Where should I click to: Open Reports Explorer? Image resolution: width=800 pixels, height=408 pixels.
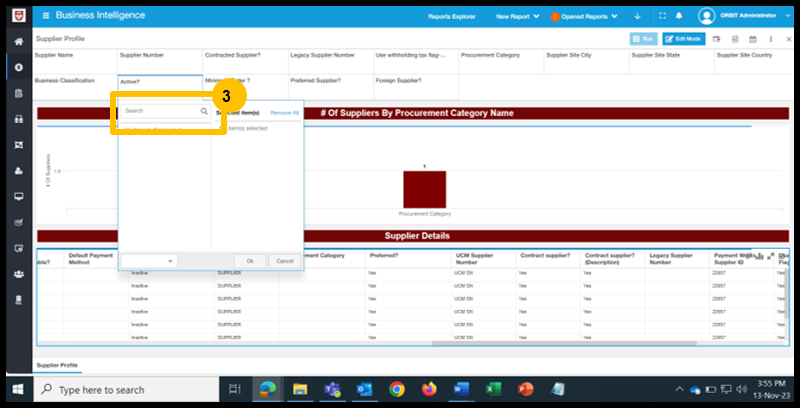click(x=452, y=16)
